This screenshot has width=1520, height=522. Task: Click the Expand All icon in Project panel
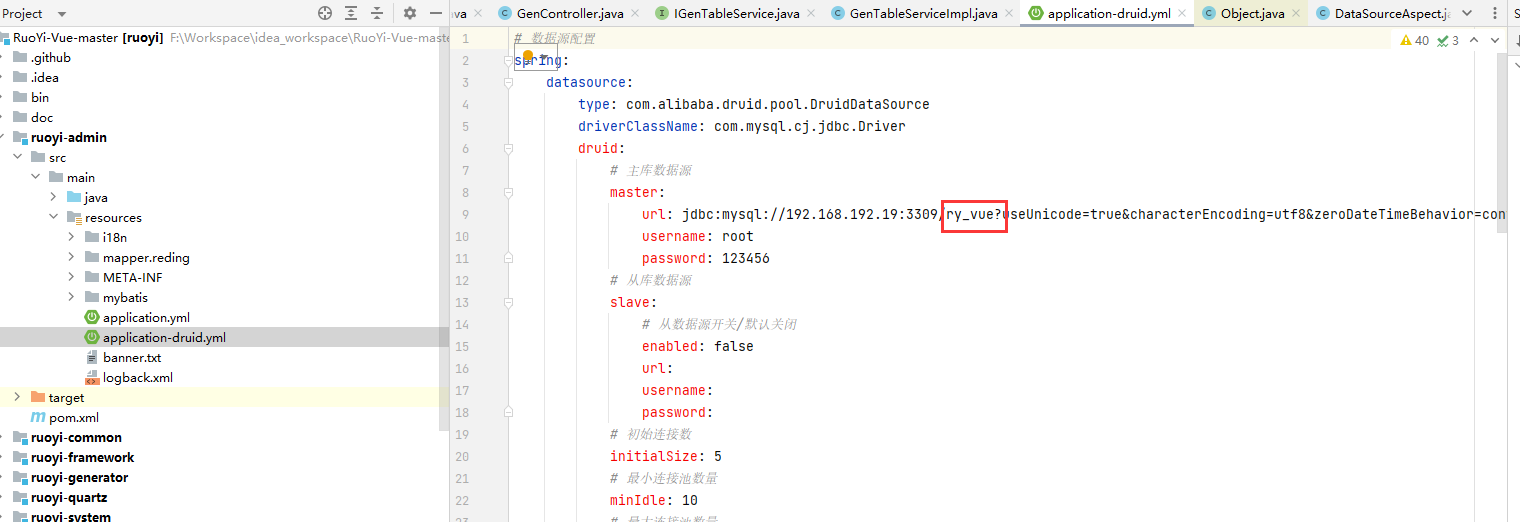tap(351, 13)
